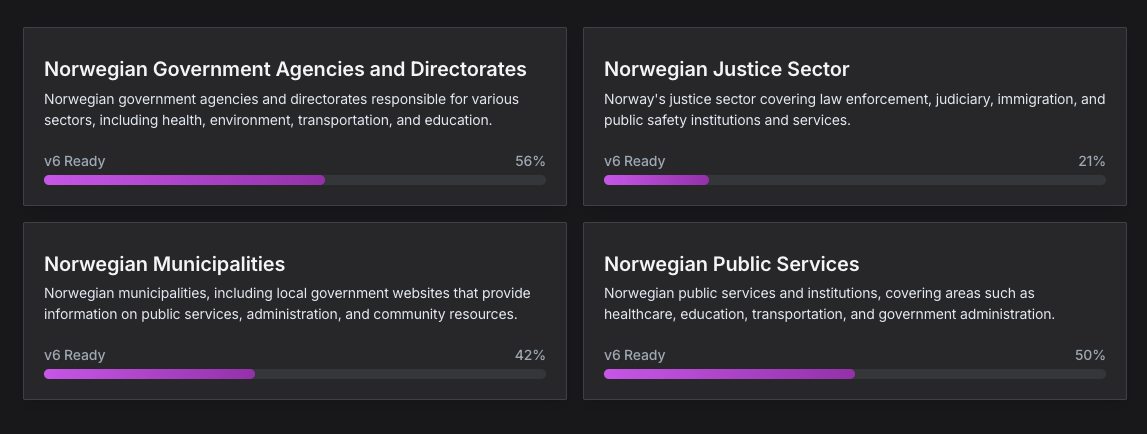Select the Government Agencies card description text
This screenshot has width=1147, height=434.
click(281, 110)
